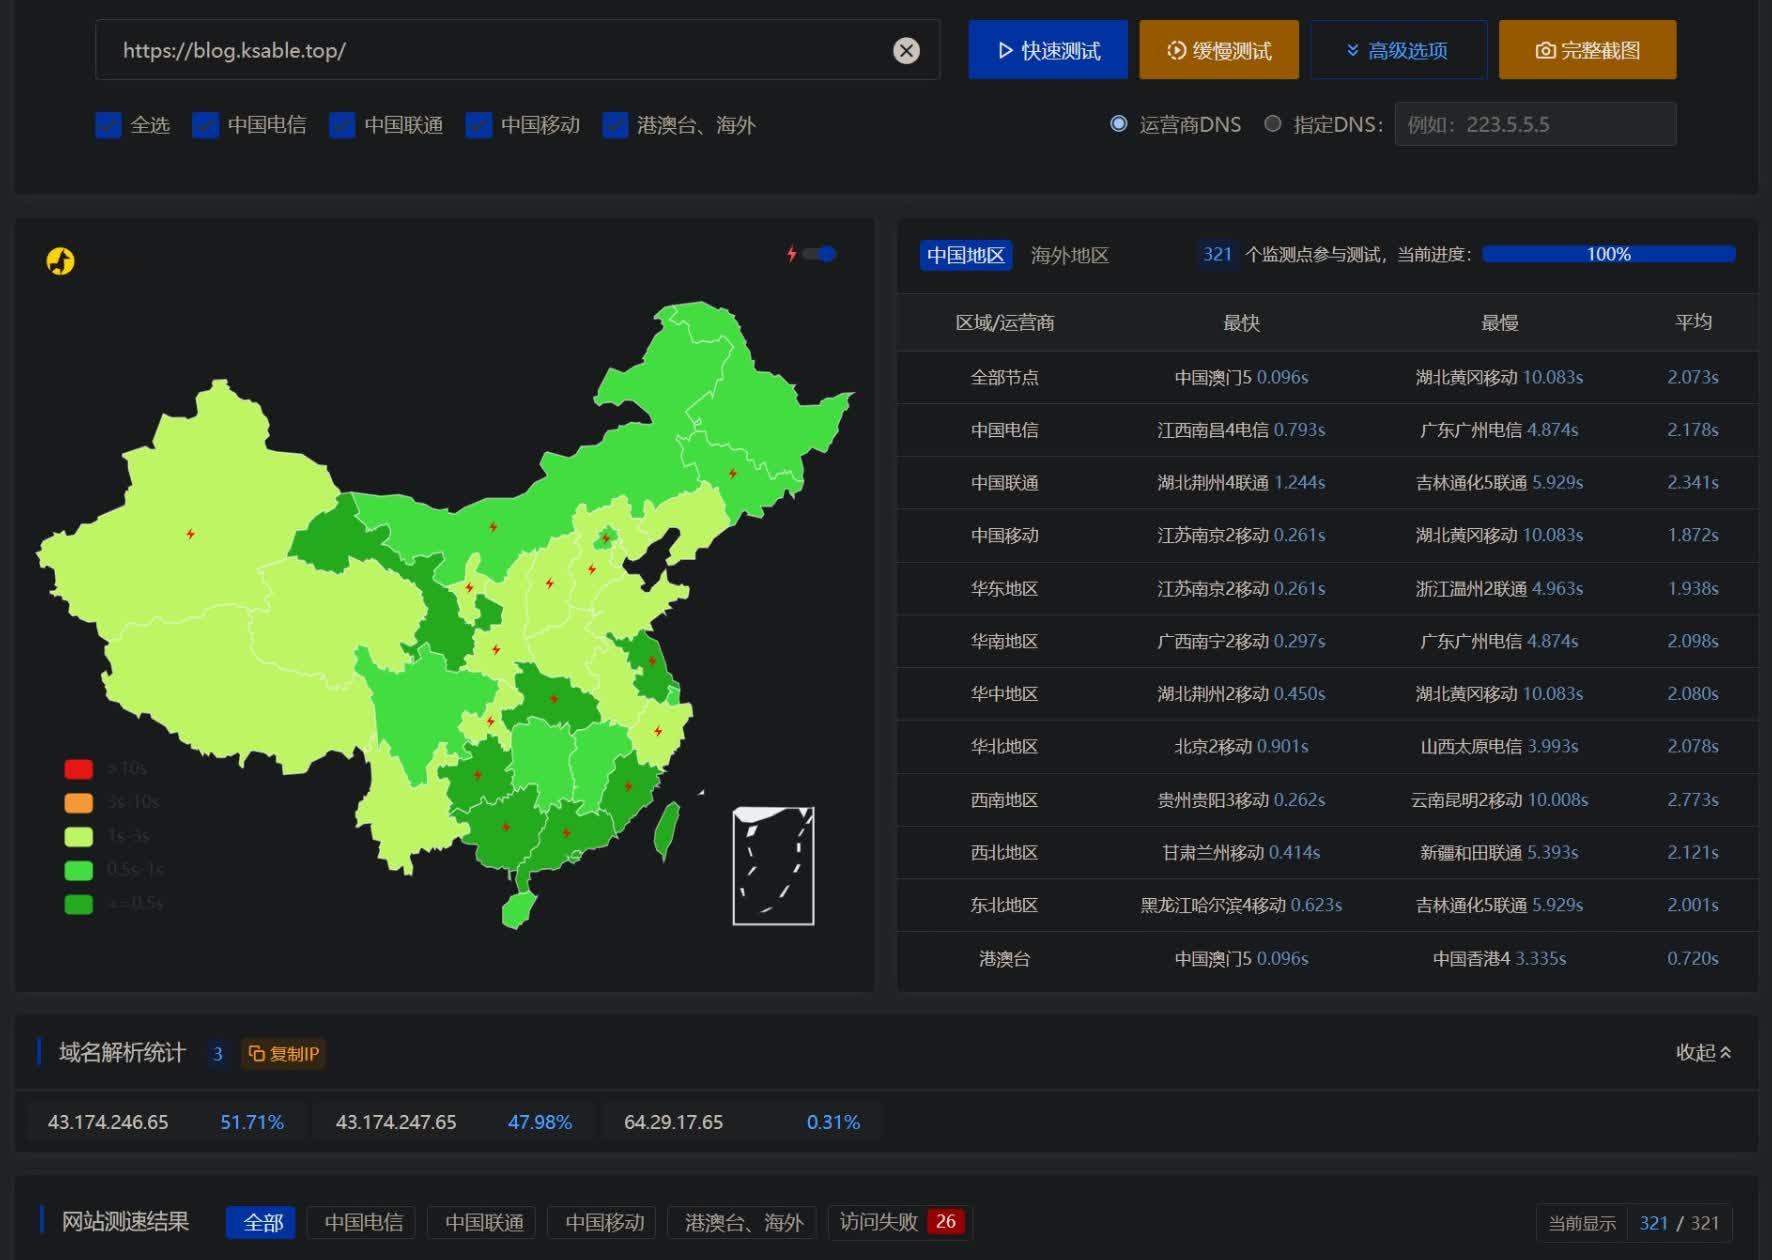Image resolution: width=1772 pixels, height=1260 pixels.
Task: Click the Hainan island on the map
Action: coord(518,910)
